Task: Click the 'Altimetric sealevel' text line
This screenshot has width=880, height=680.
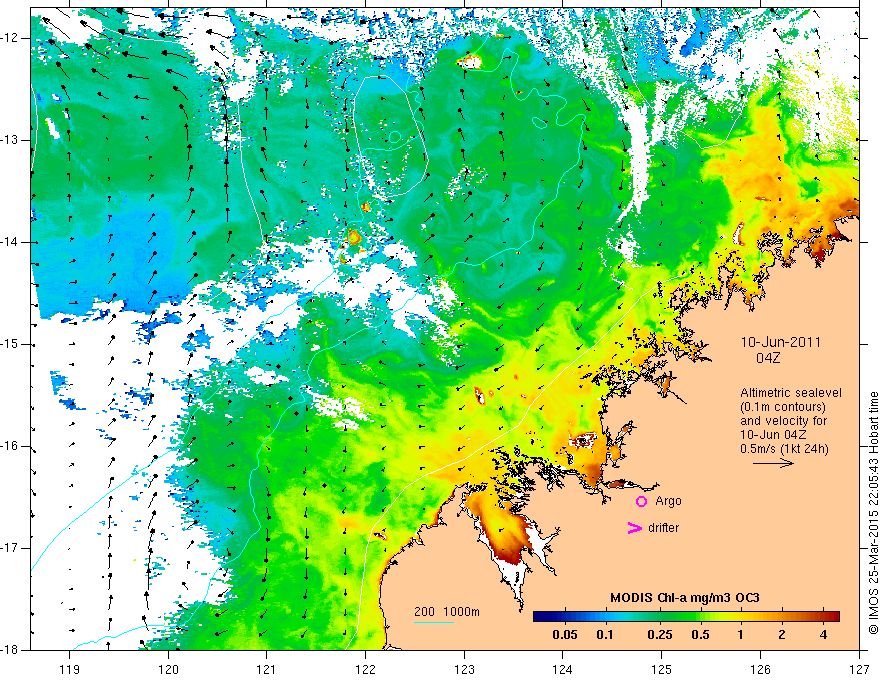Action: point(791,393)
